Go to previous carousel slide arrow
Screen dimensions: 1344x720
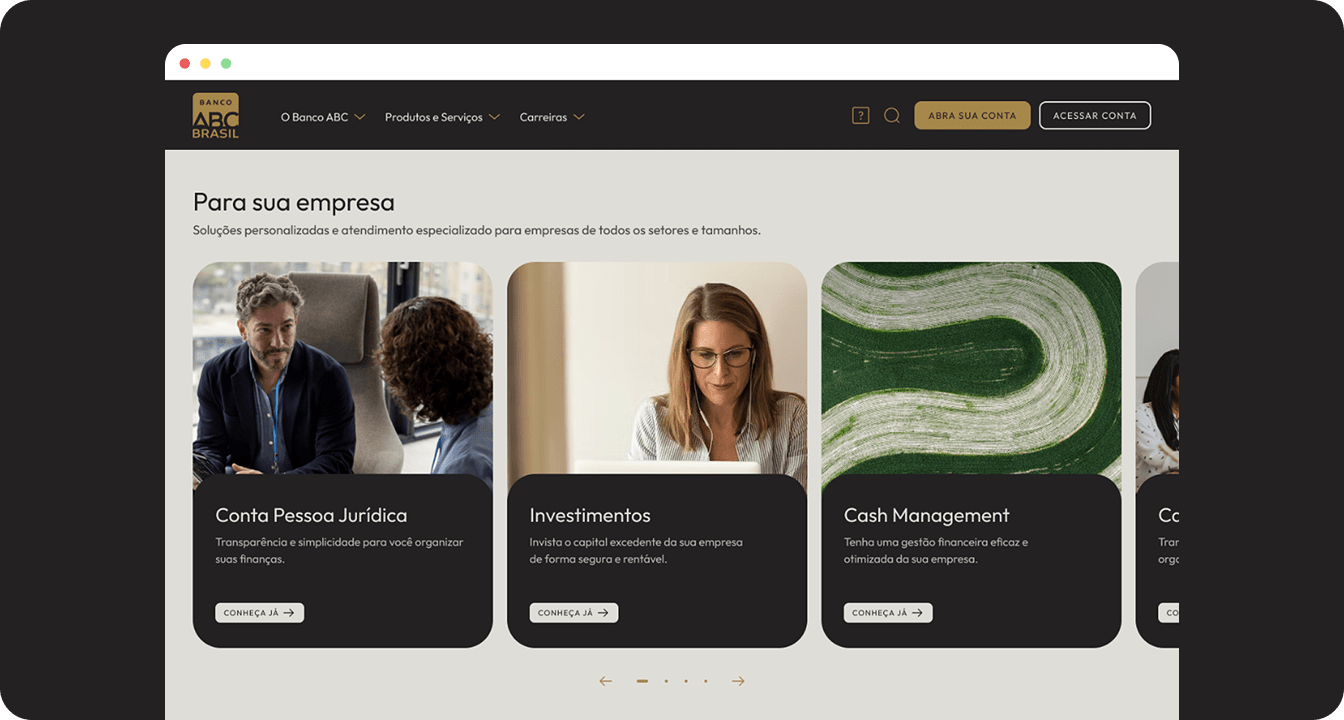[605, 681]
